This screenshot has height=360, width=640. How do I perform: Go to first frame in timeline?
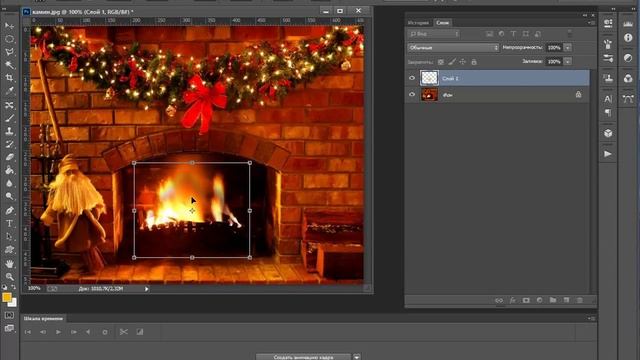[28, 332]
